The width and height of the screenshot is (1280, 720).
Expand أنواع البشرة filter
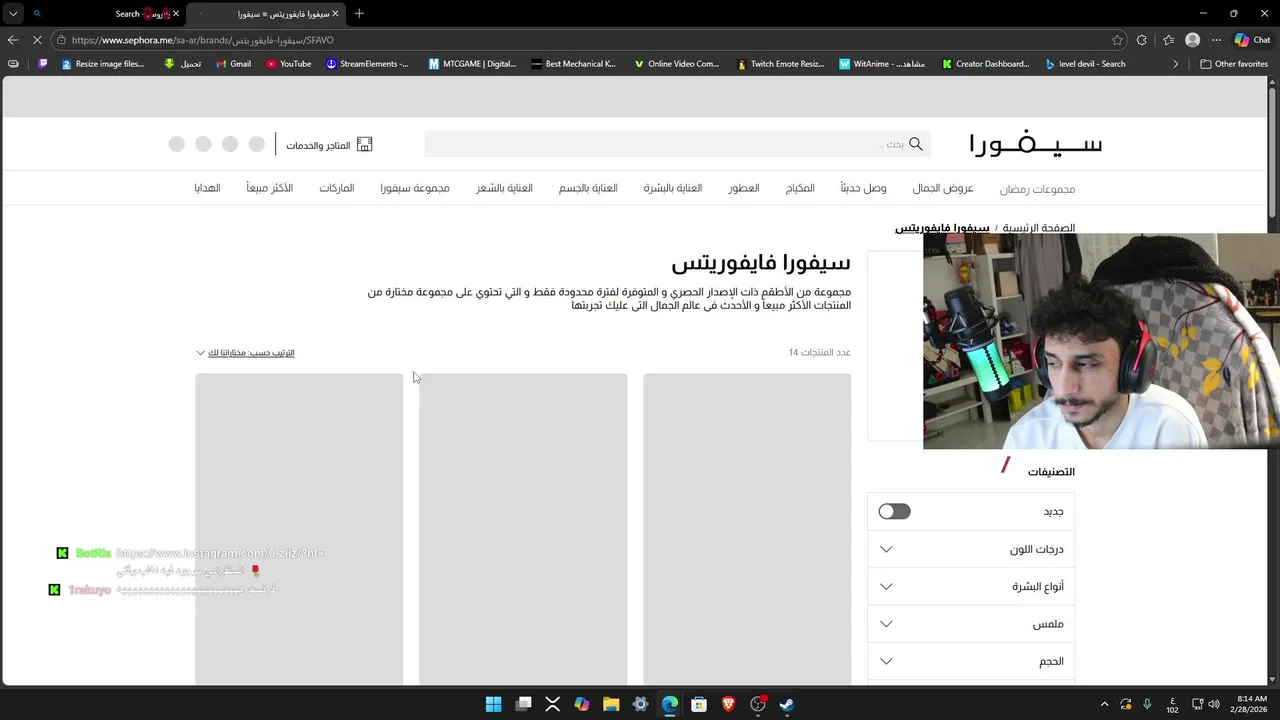(x=971, y=587)
